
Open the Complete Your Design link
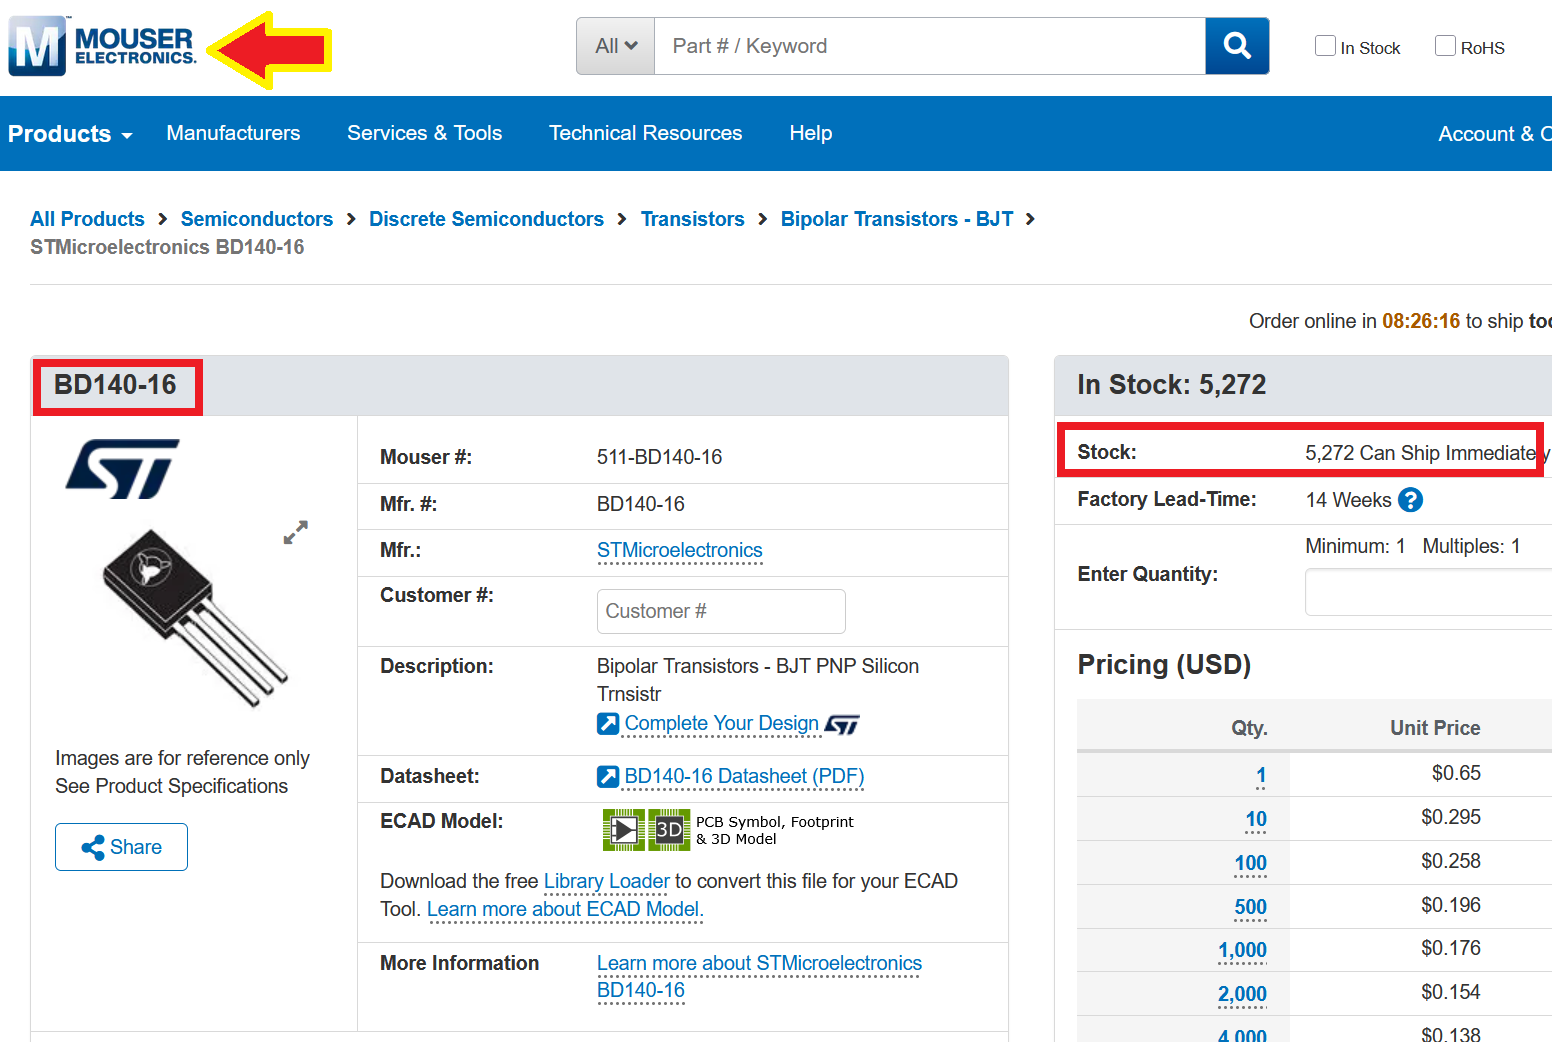[x=721, y=723]
